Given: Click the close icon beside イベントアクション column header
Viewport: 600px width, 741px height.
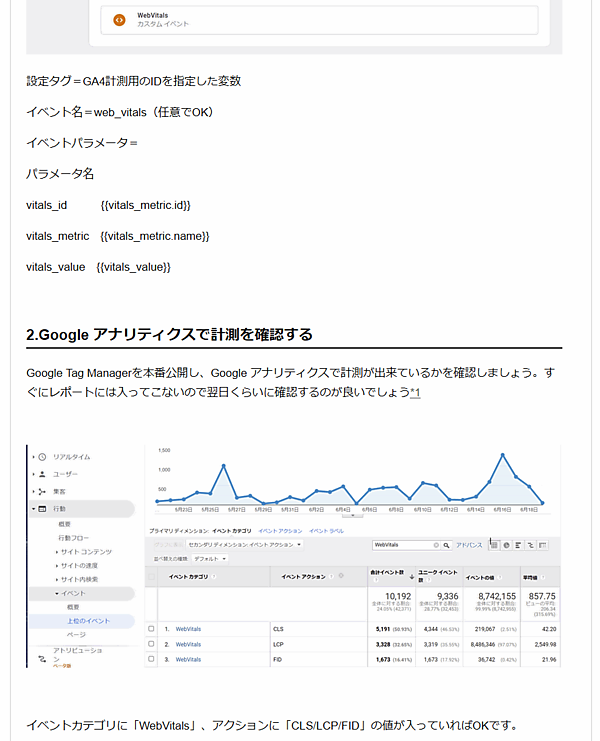Looking at the screenshot, I should point(341,576).
